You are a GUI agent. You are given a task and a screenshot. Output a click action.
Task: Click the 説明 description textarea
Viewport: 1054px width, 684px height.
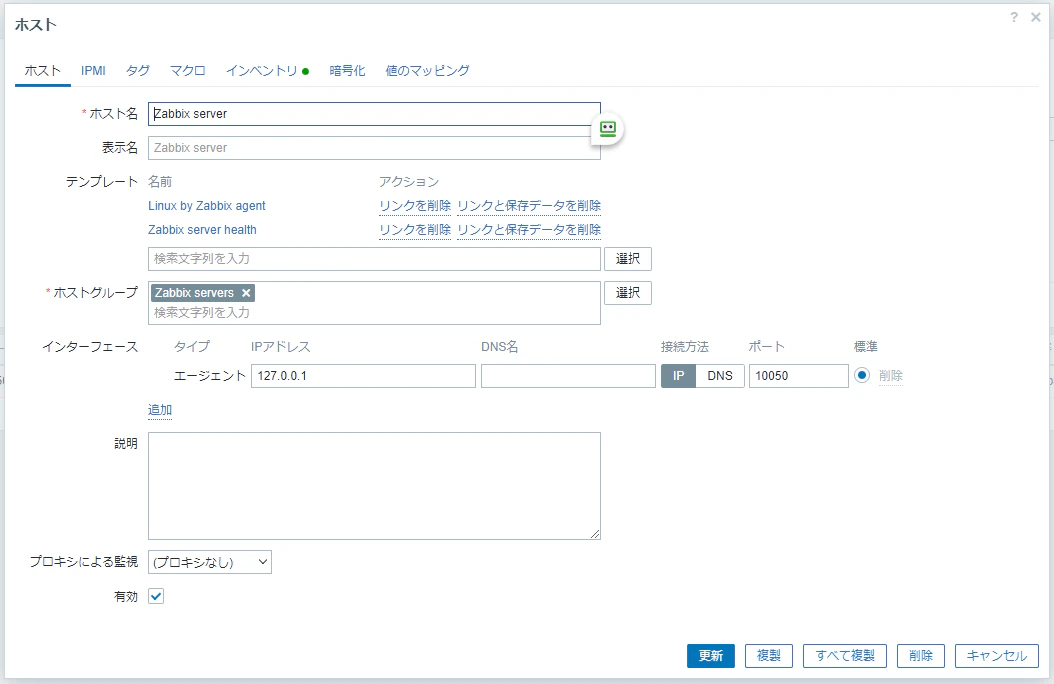[x=374, y=486]
